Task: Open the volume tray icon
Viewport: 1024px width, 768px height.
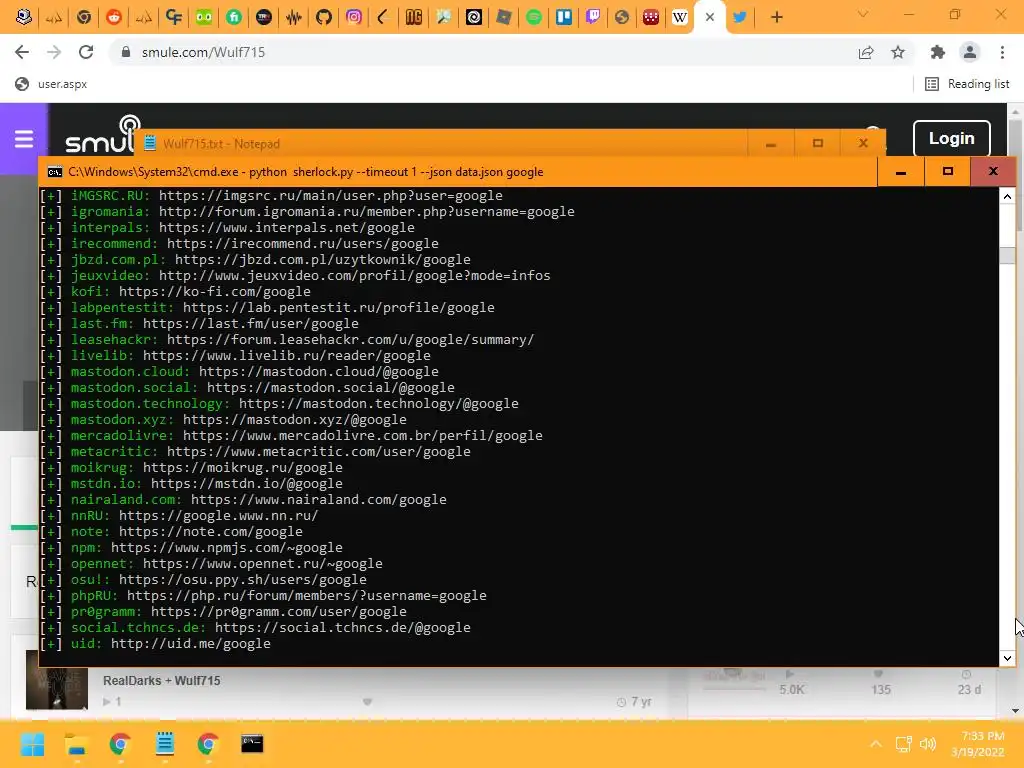Action: point(927,744)
